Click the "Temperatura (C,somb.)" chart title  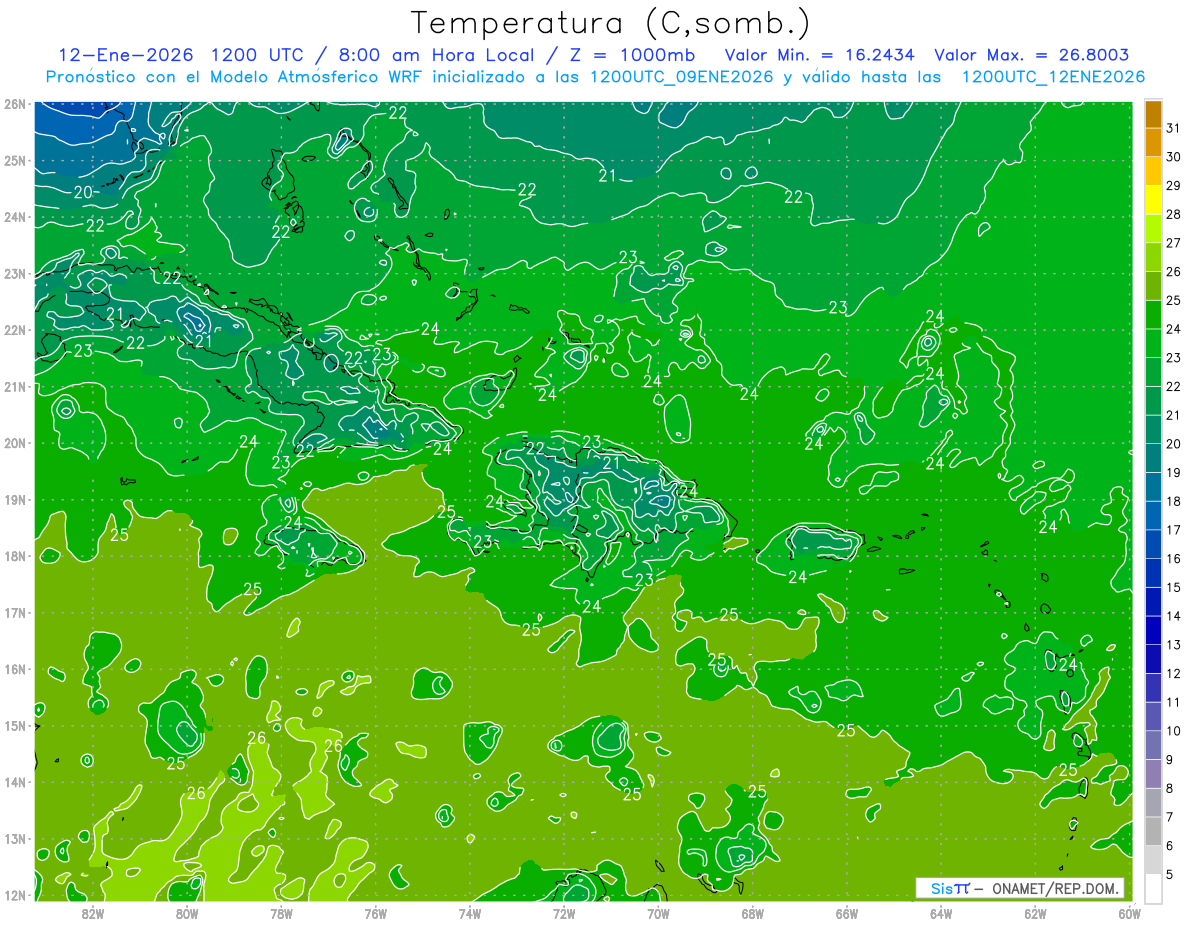click(611, 23)
